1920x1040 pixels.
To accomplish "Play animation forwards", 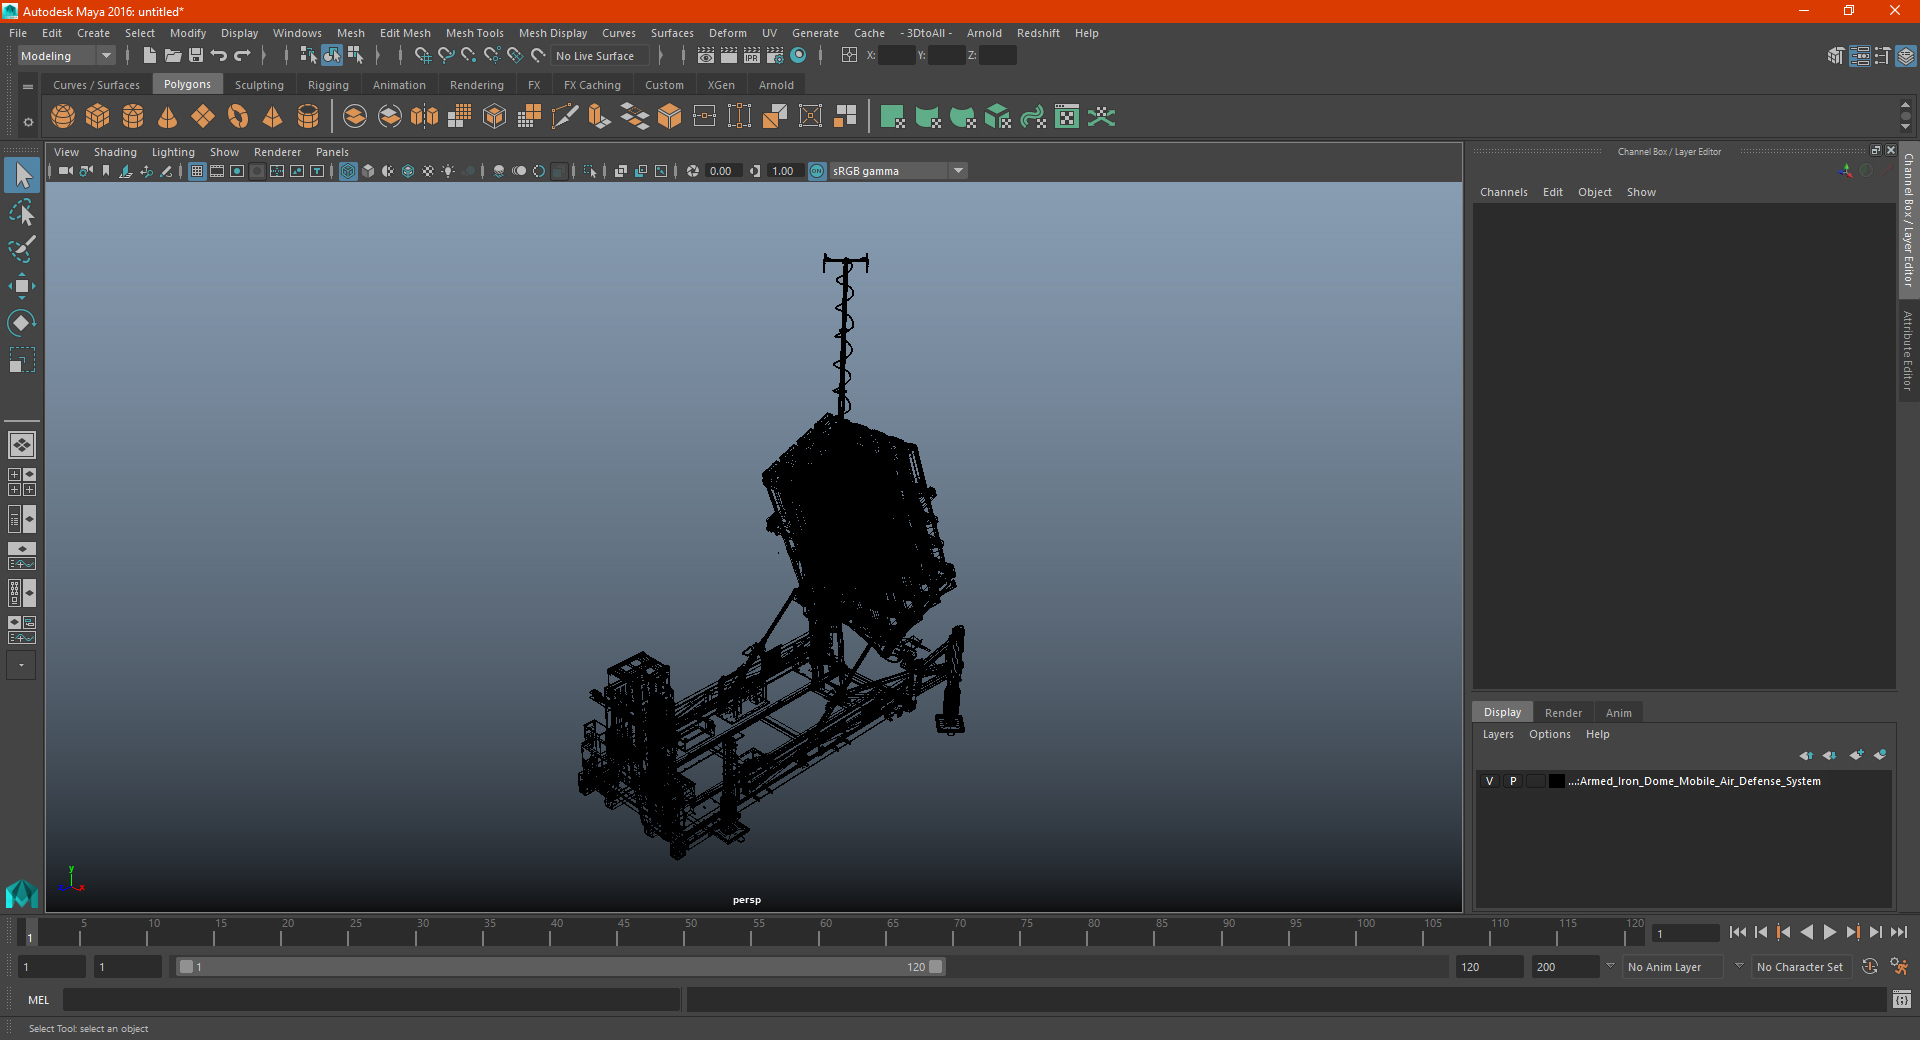I will point(1829,932).
